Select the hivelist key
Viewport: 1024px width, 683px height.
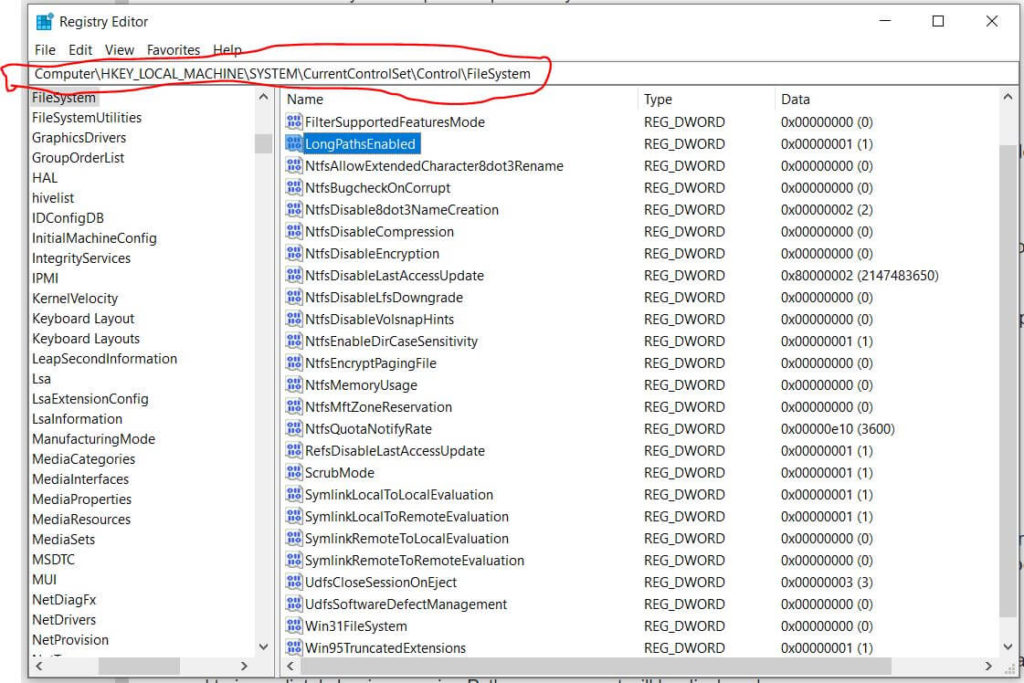53,198
